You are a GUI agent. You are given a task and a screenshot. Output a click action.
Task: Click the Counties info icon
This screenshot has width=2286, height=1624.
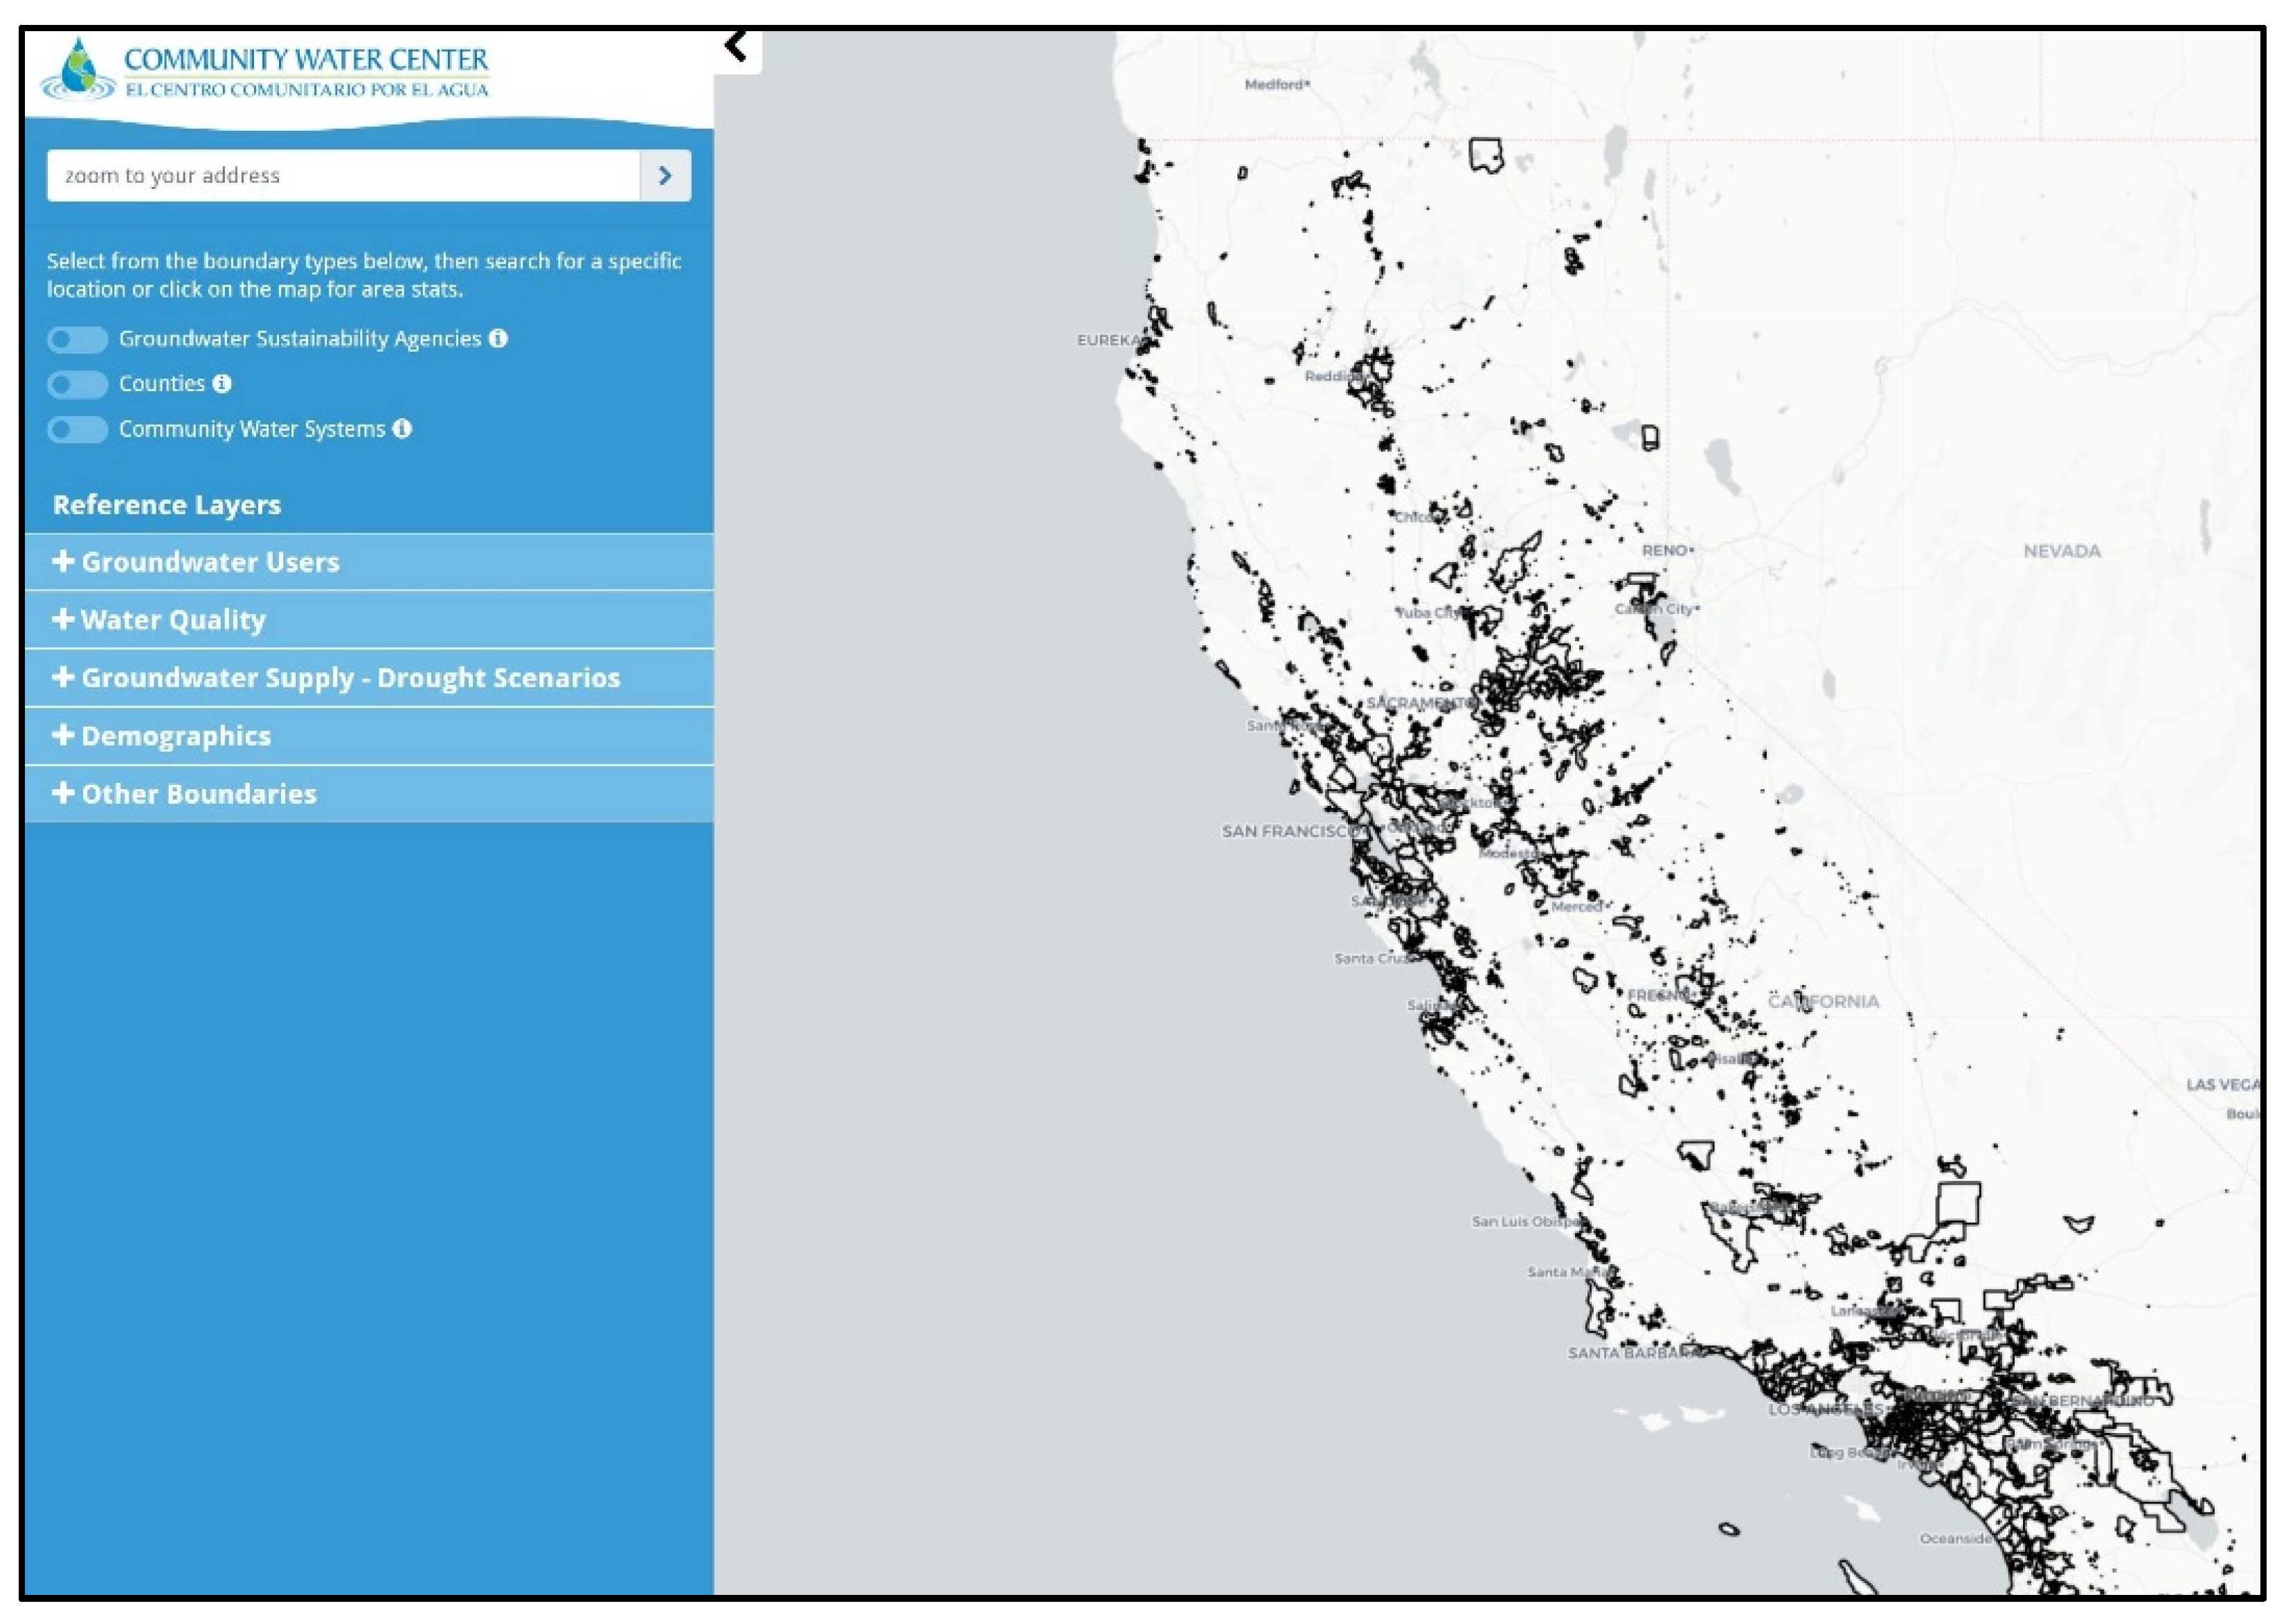(222, 384)
